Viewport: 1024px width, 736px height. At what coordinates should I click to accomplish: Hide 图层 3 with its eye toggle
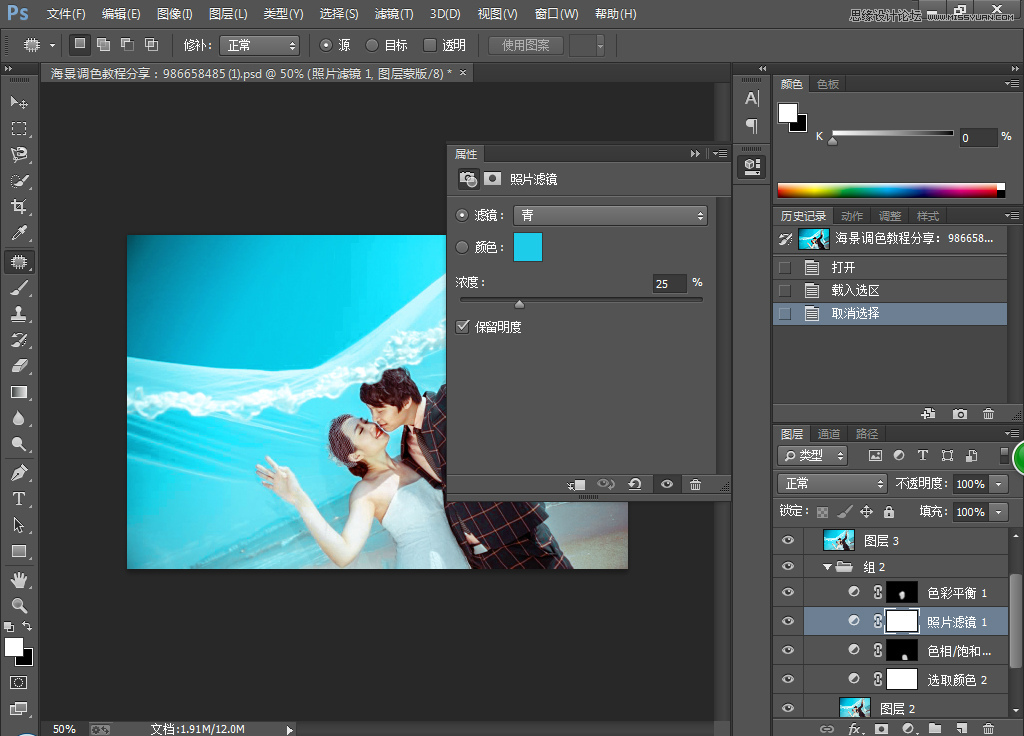point(788,540)
